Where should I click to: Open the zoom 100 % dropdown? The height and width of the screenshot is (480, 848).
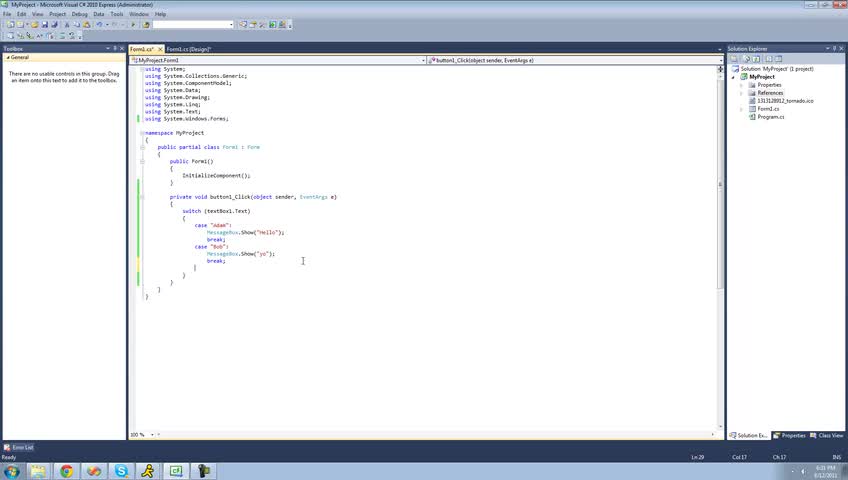click(152, 435)
